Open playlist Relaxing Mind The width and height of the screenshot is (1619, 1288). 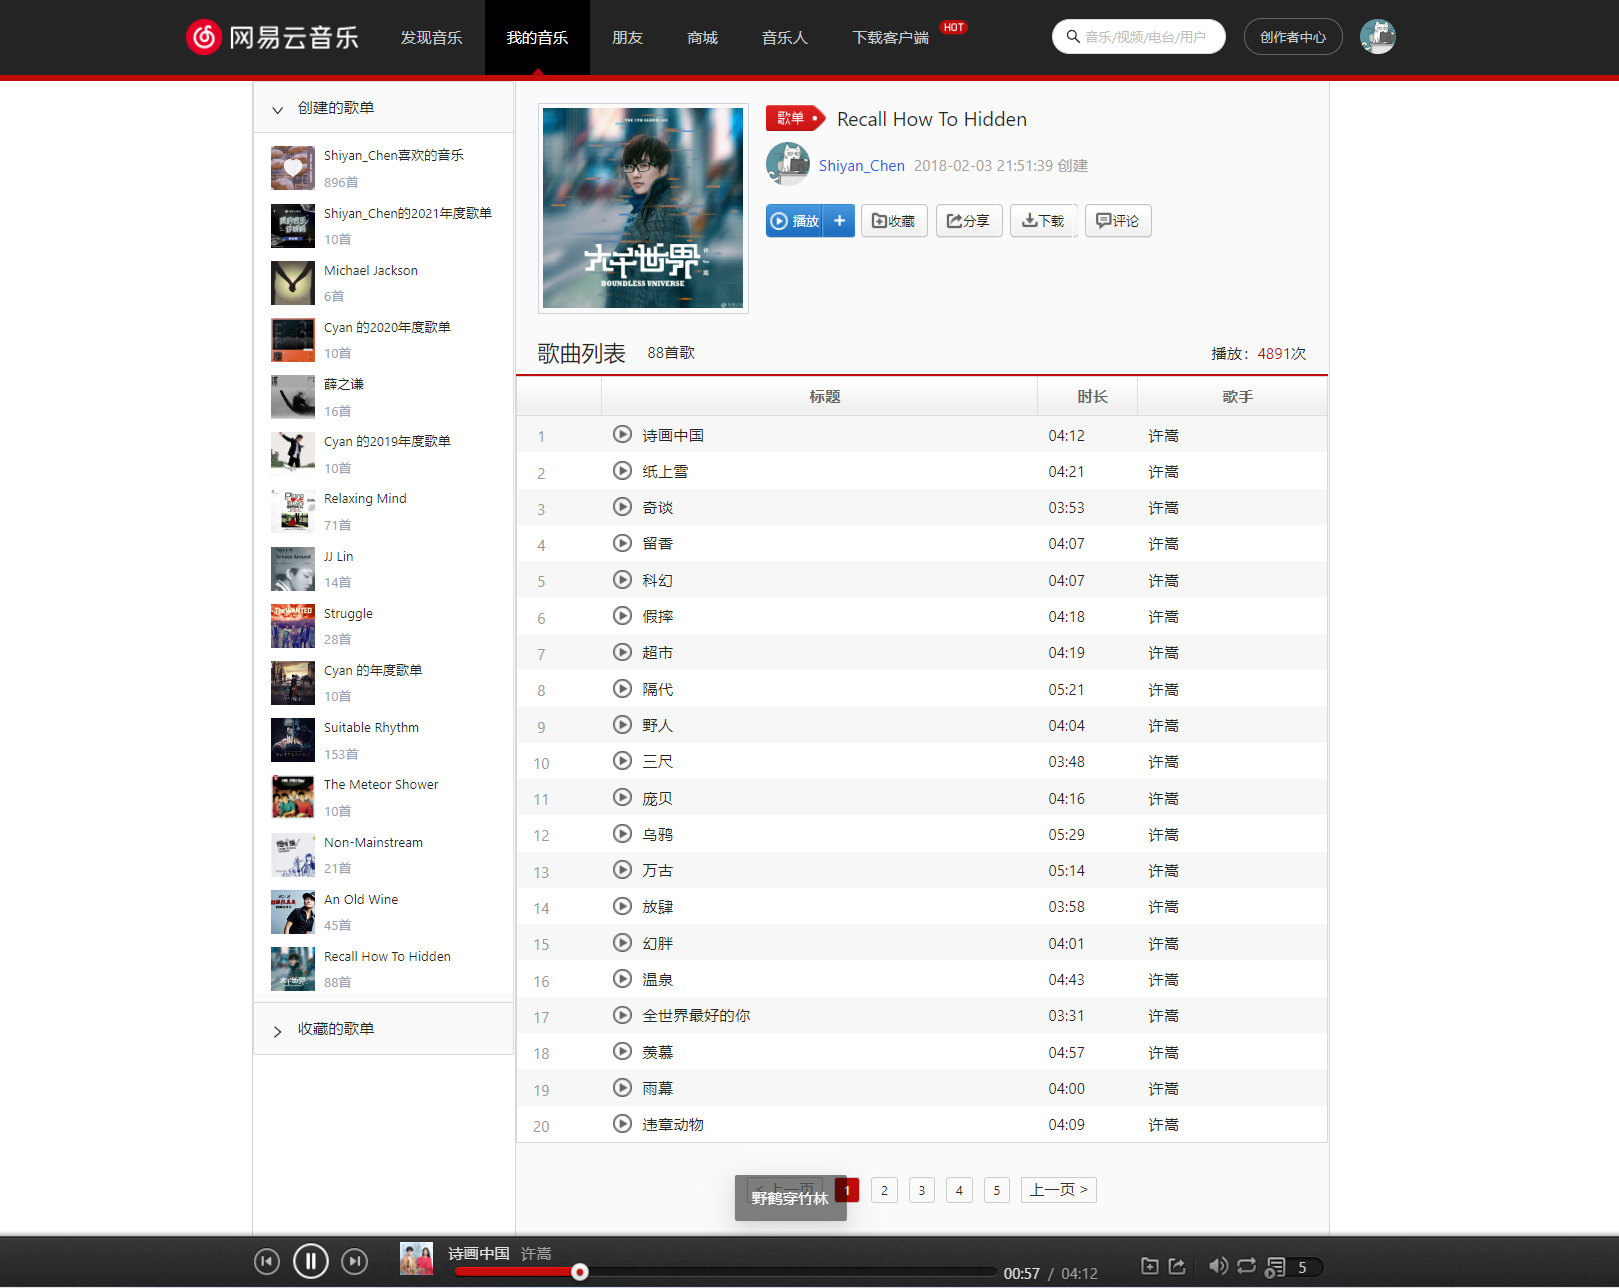[x=384, y=511]
